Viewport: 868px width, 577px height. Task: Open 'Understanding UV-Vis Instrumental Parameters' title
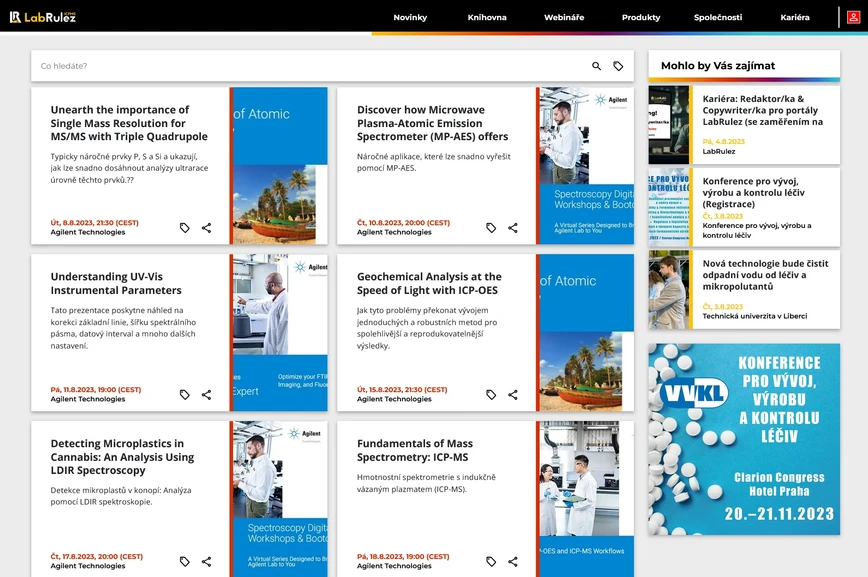tap(116, 283)
